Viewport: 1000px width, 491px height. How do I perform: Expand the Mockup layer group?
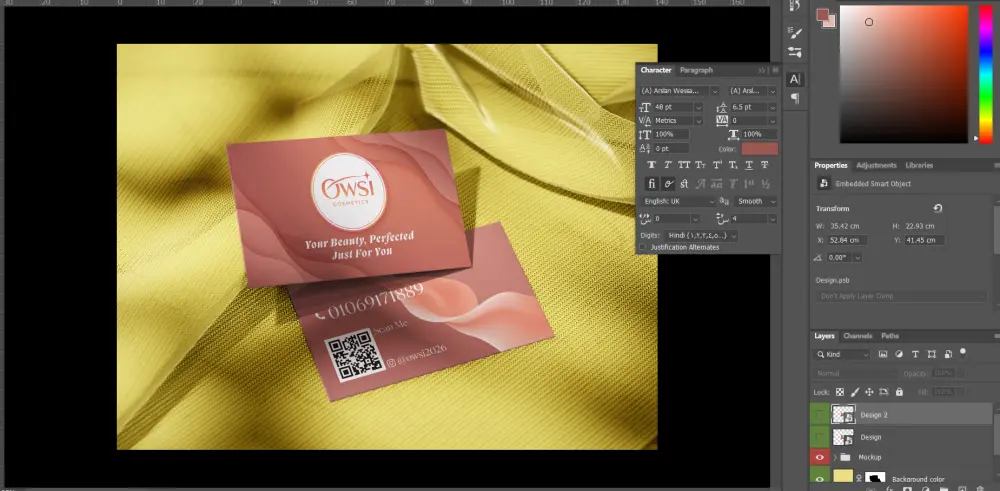tap(835, 457)
